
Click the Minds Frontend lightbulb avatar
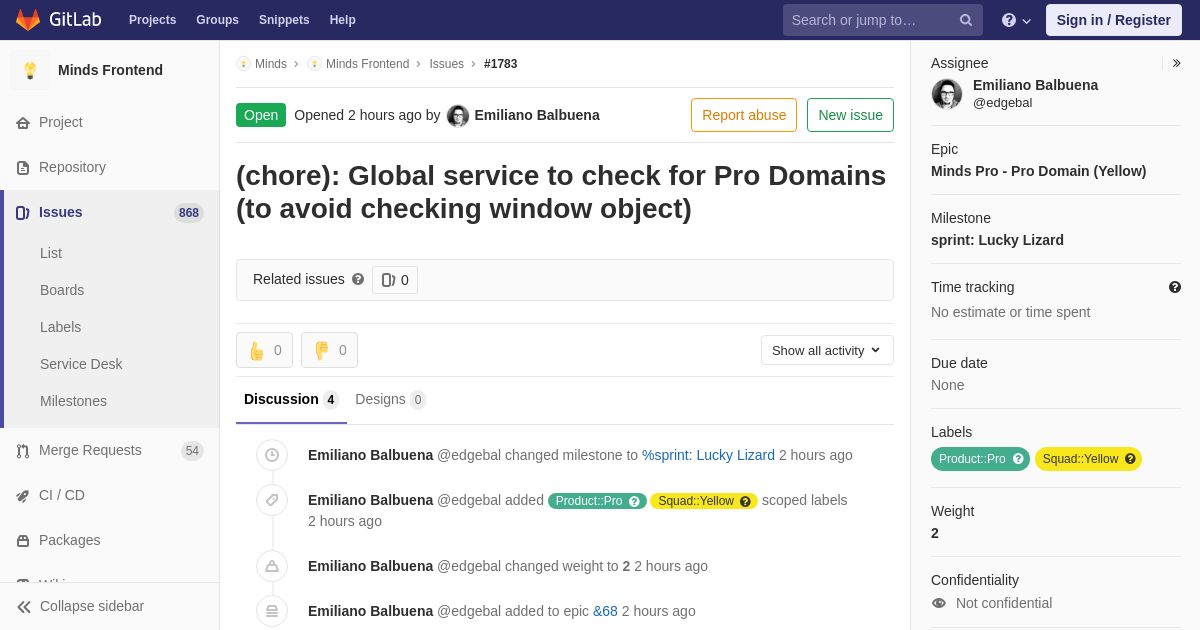tap(30, 70)
